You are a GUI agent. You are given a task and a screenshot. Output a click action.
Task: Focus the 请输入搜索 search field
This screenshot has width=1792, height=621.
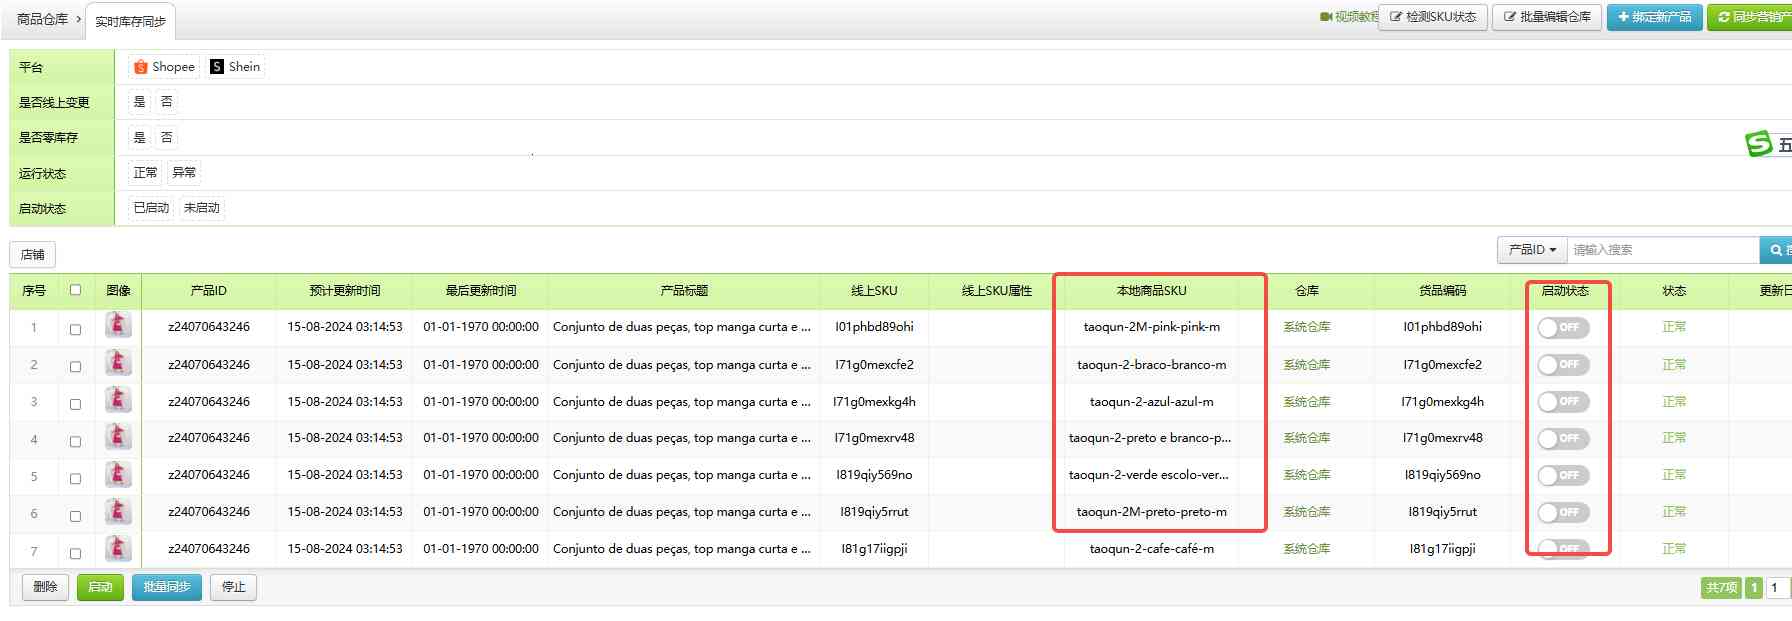[x=1661, y=250]
